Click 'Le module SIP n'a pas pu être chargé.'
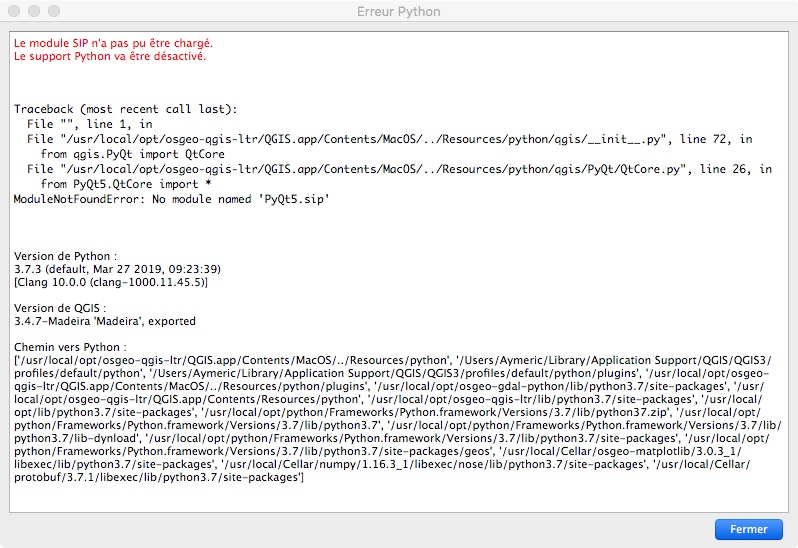This screenshot has width=798, height=548. coord(113,43)
